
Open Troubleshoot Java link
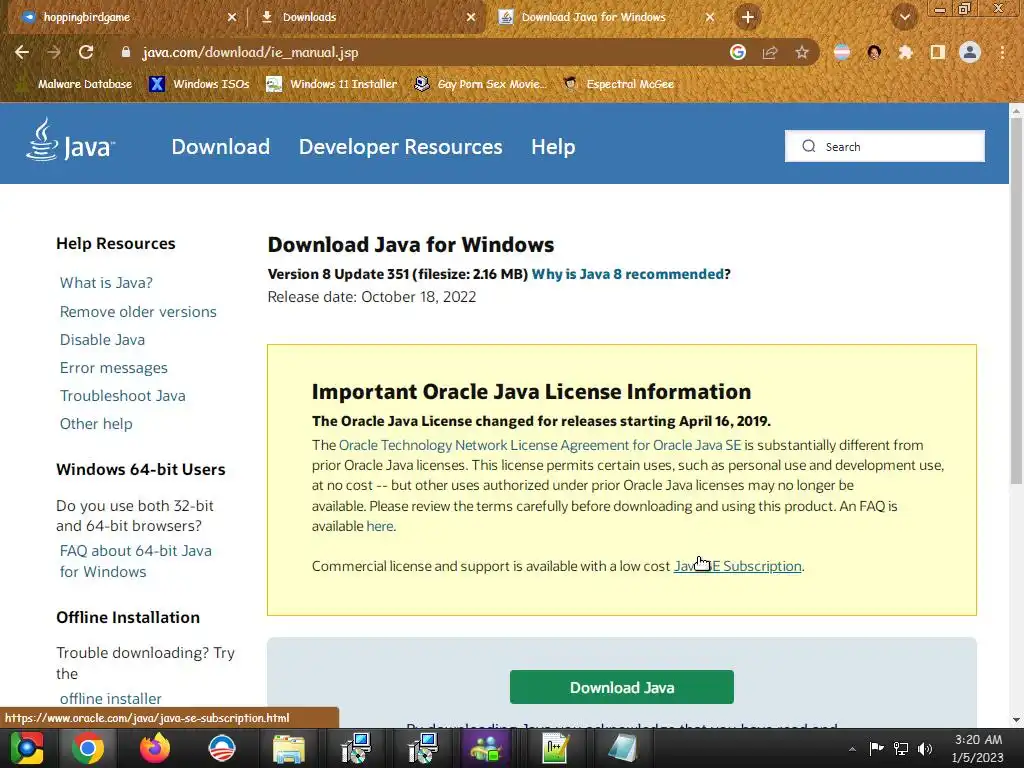[x=123, y=396]
